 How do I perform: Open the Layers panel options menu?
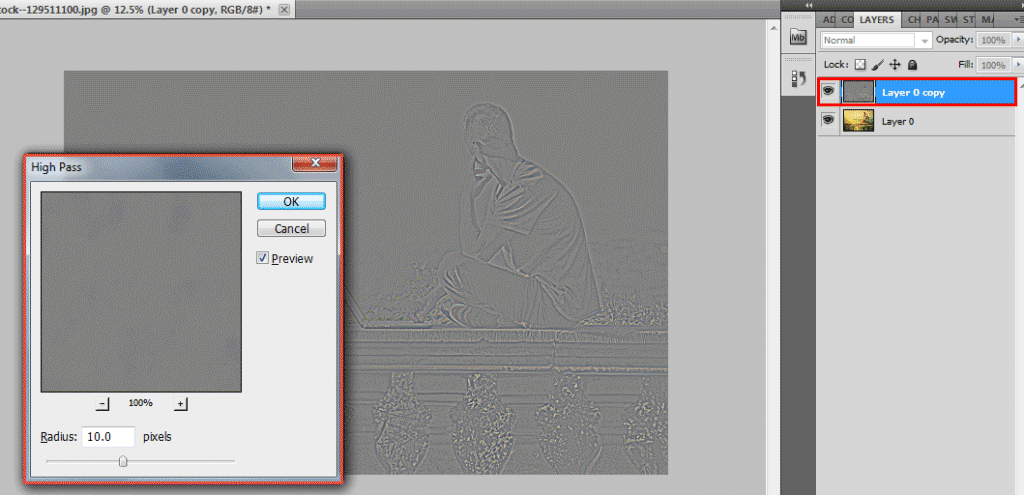[1018, 20]
